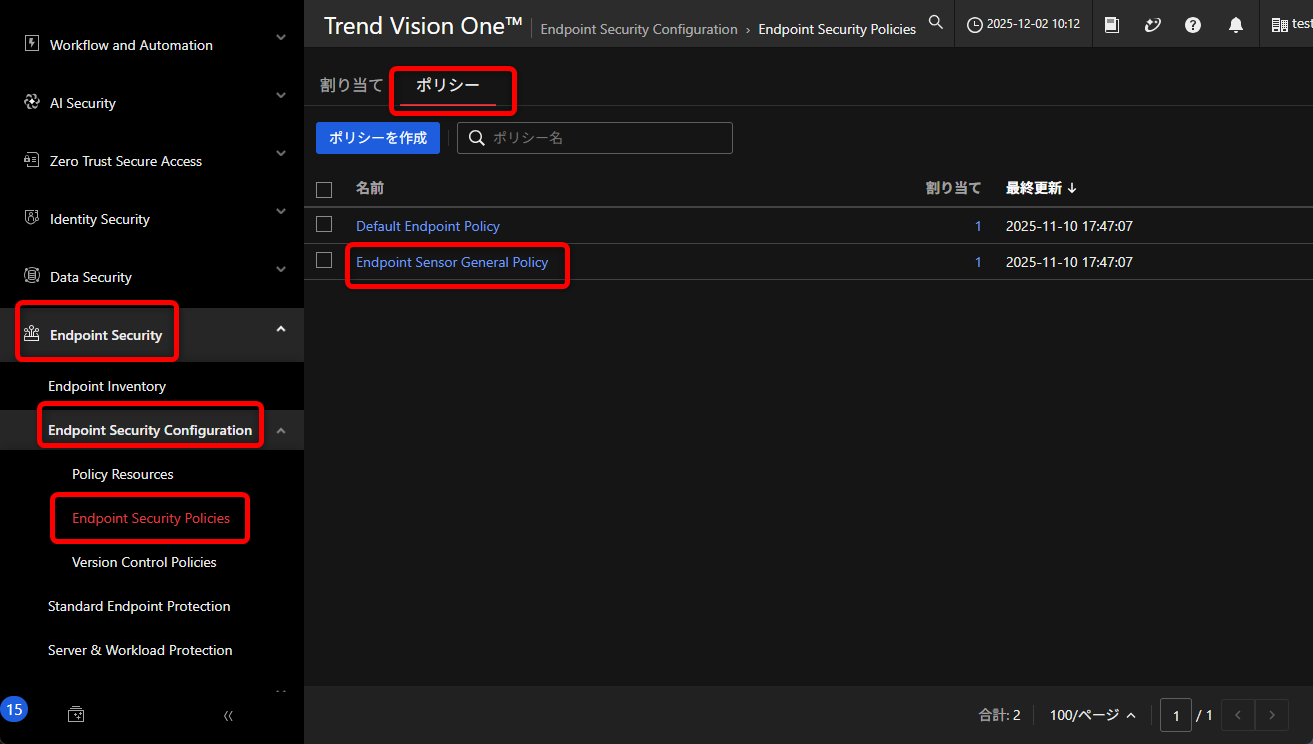Click the last-updated date for Endpoint Sensor General Policy
The width and height of the screenshot is (1313, 744).
[x=1069, y=262]
